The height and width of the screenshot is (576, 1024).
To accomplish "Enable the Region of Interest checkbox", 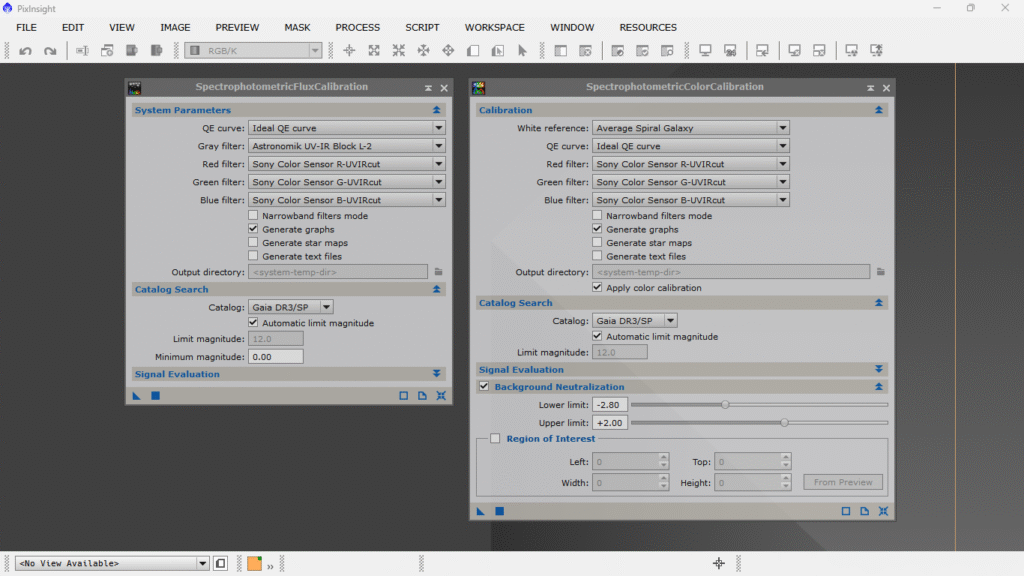I will pos(495,439).
